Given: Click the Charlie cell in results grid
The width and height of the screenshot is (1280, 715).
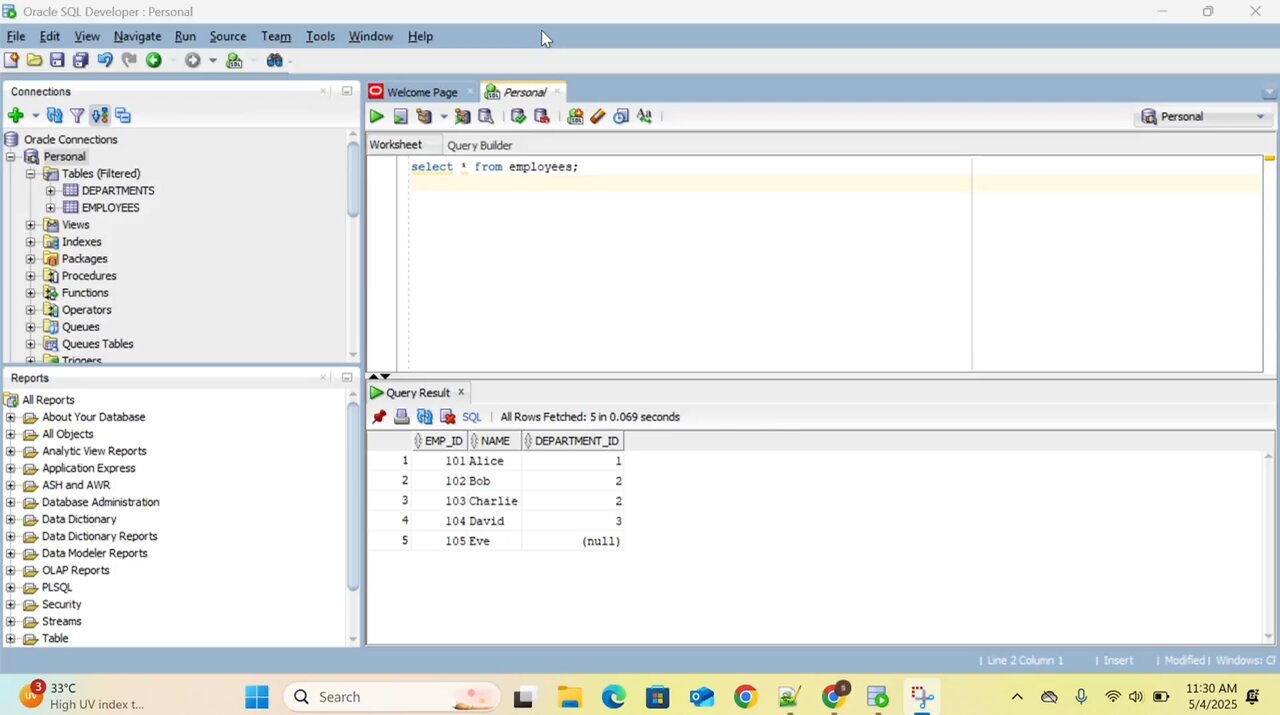Looking at the screenshot, I should click(494, 501).
